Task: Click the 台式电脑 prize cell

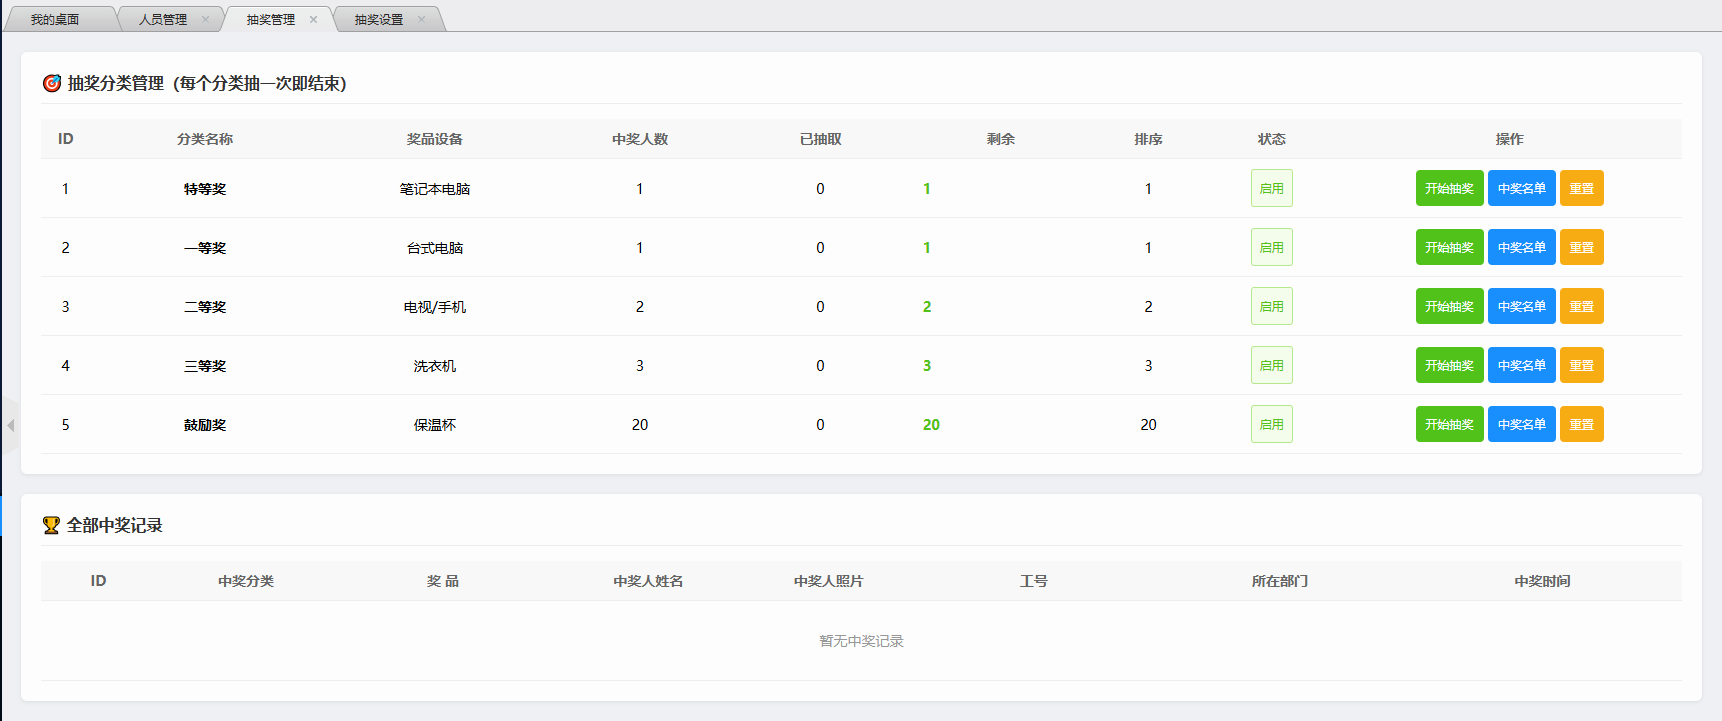Action: [x=435, y=248]
